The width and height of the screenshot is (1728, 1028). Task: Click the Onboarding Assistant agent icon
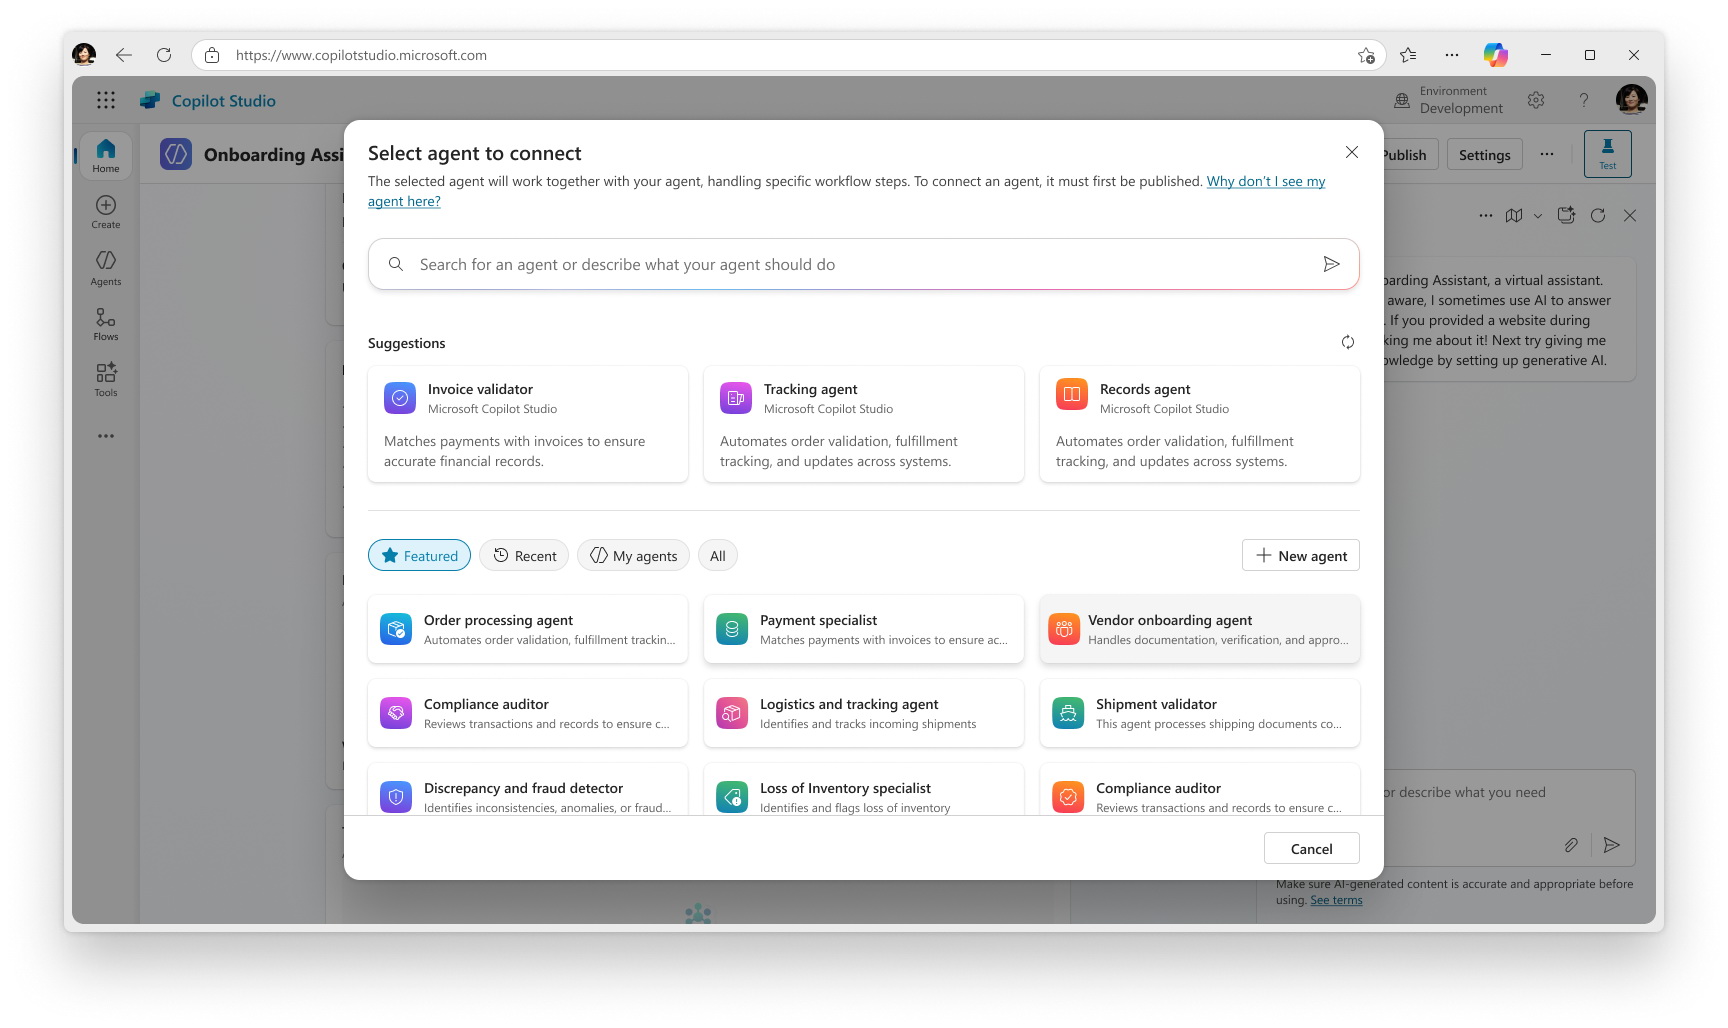pos(176,154)
